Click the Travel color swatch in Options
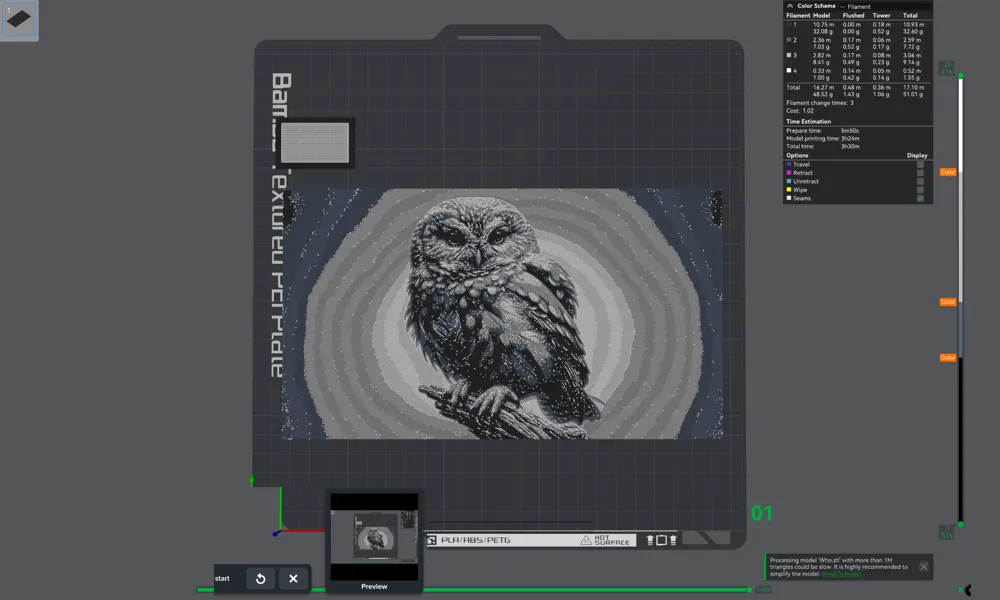The height and width of the screenshot is (600, 1000). [789, 165]
